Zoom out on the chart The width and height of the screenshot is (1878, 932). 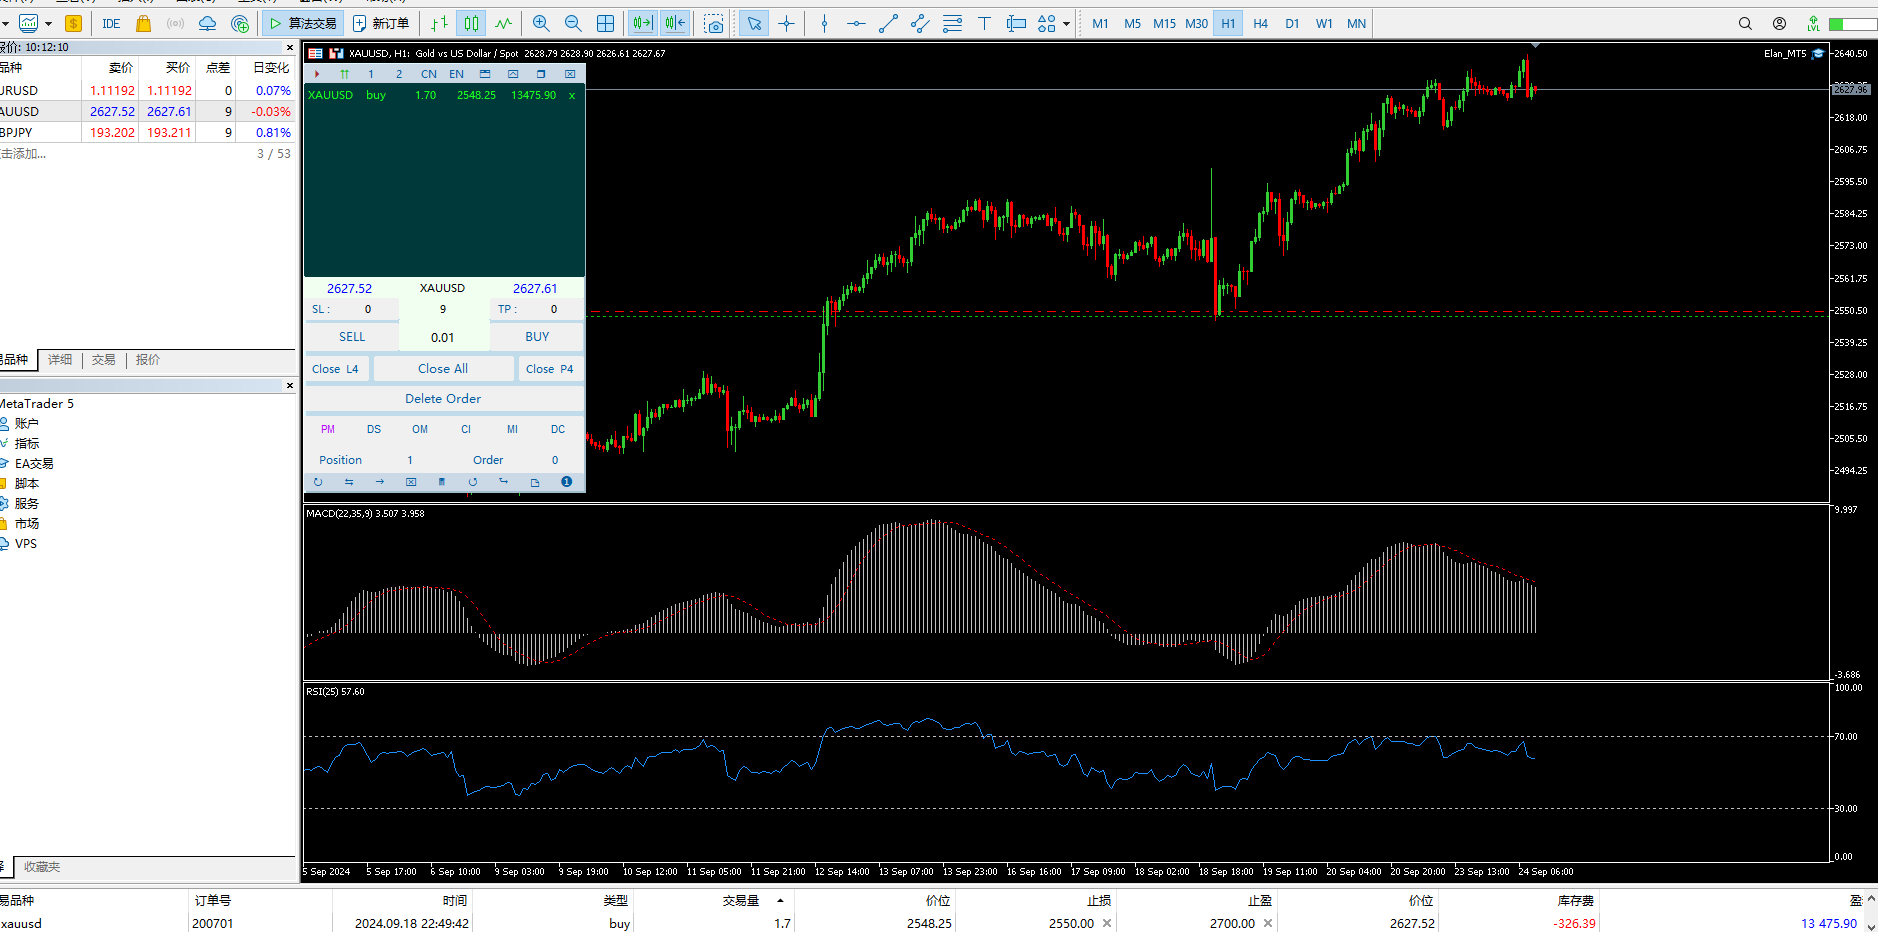[573, 23]
